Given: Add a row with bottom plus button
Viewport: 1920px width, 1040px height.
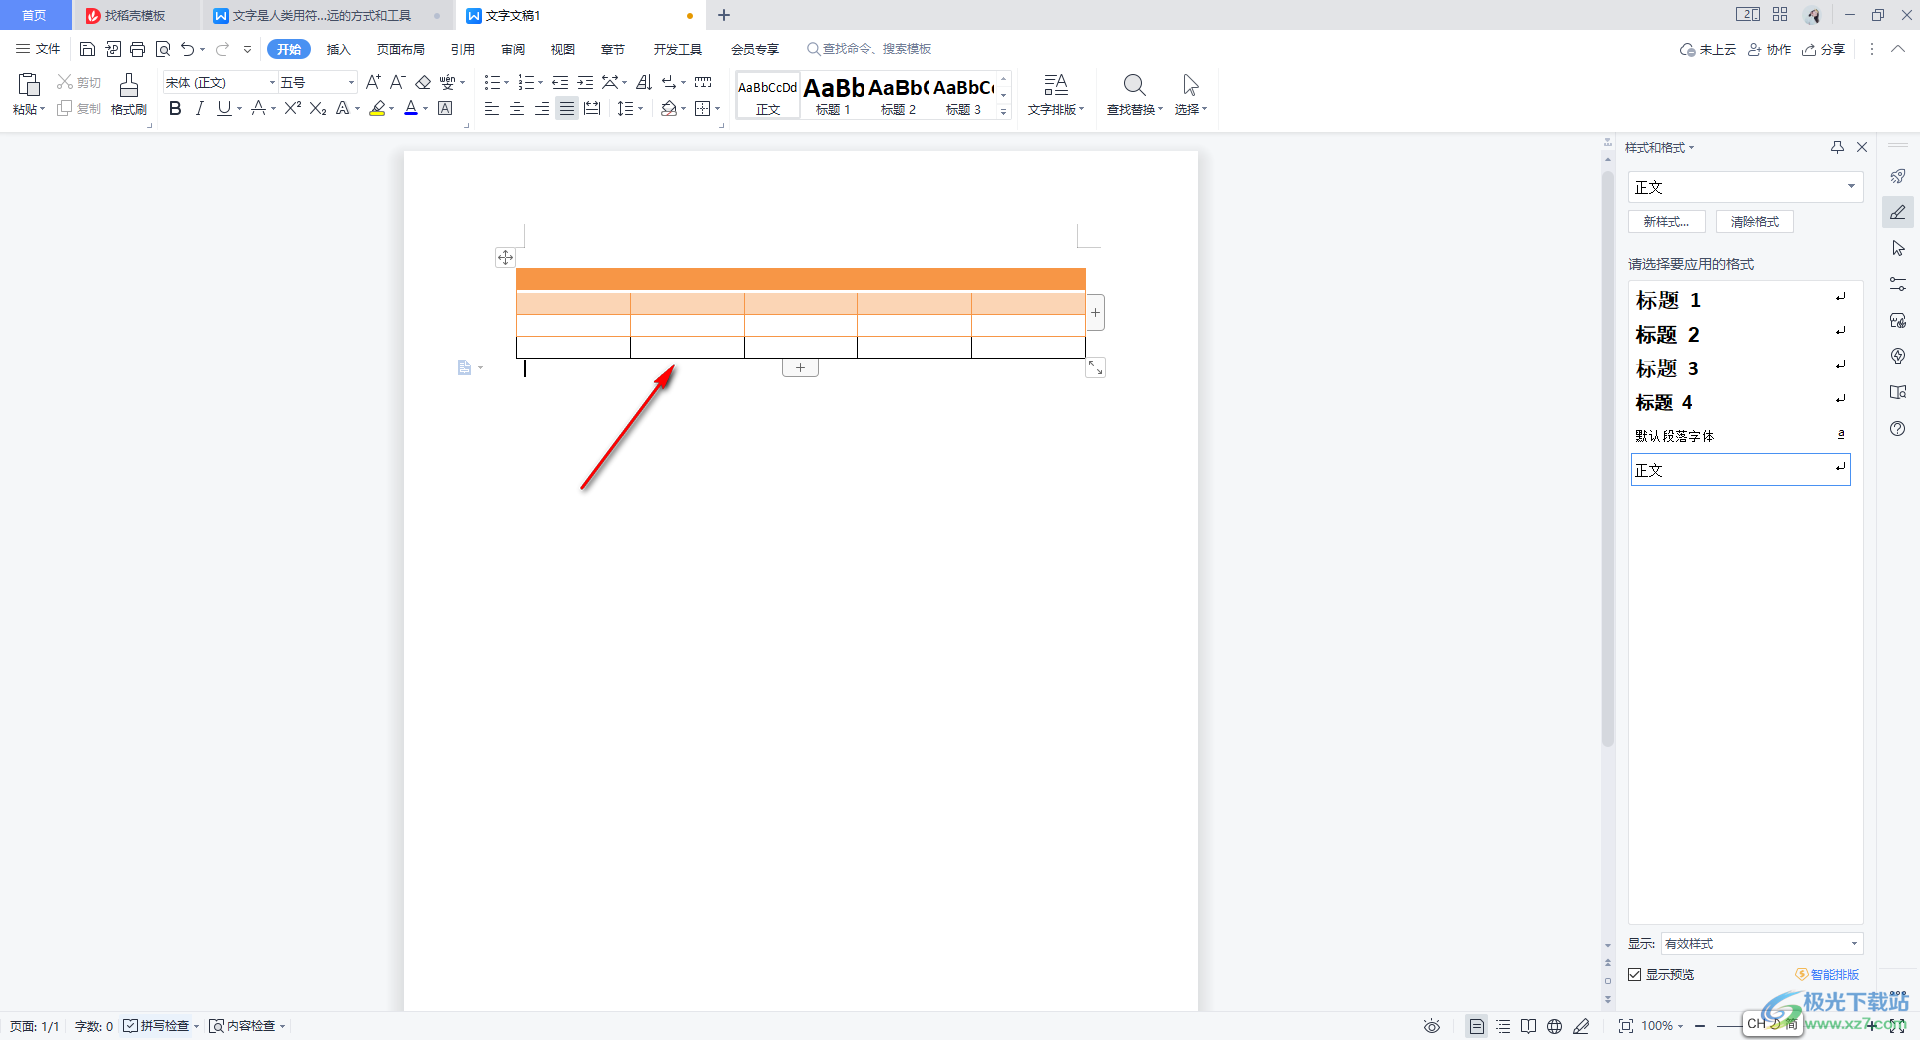Looking at the screenshot, I should click(800, 368).
